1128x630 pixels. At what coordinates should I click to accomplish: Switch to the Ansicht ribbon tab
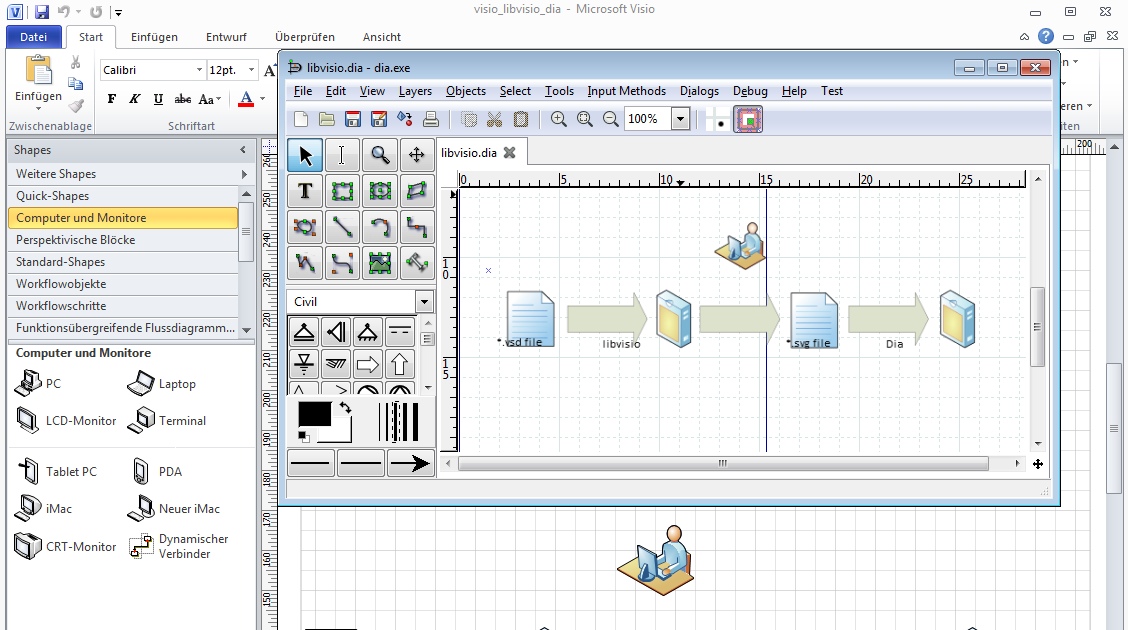[381, 37]
